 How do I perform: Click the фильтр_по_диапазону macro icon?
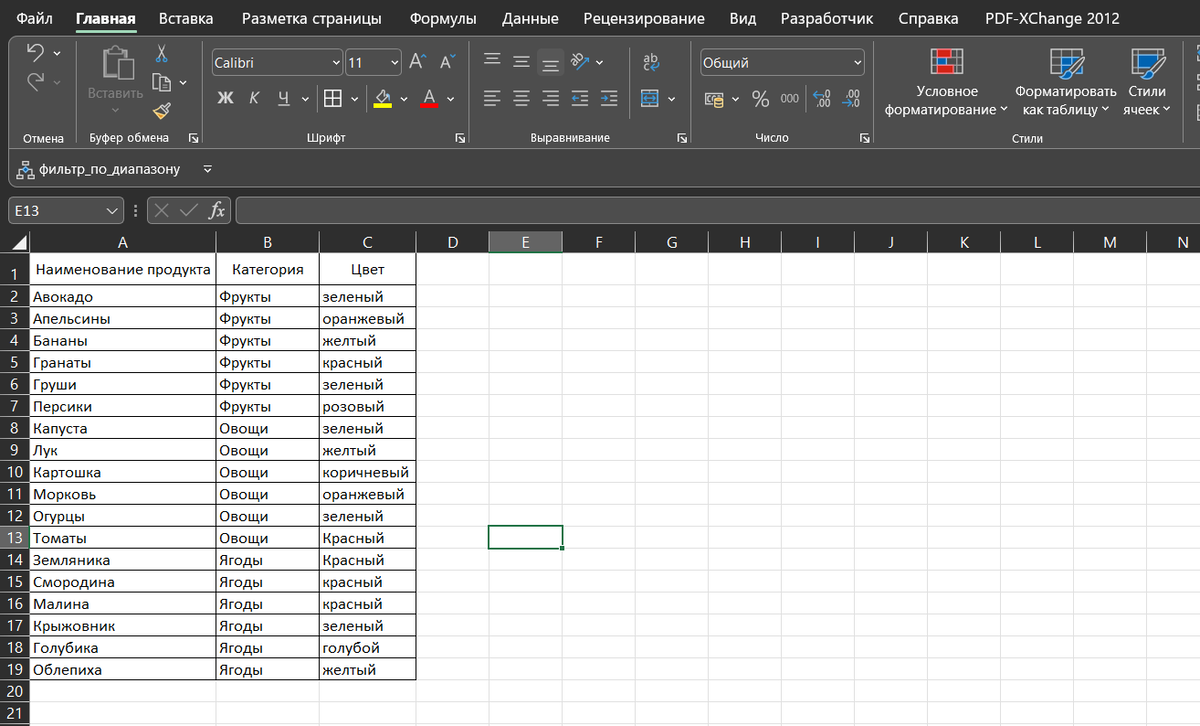click(25, 169)
